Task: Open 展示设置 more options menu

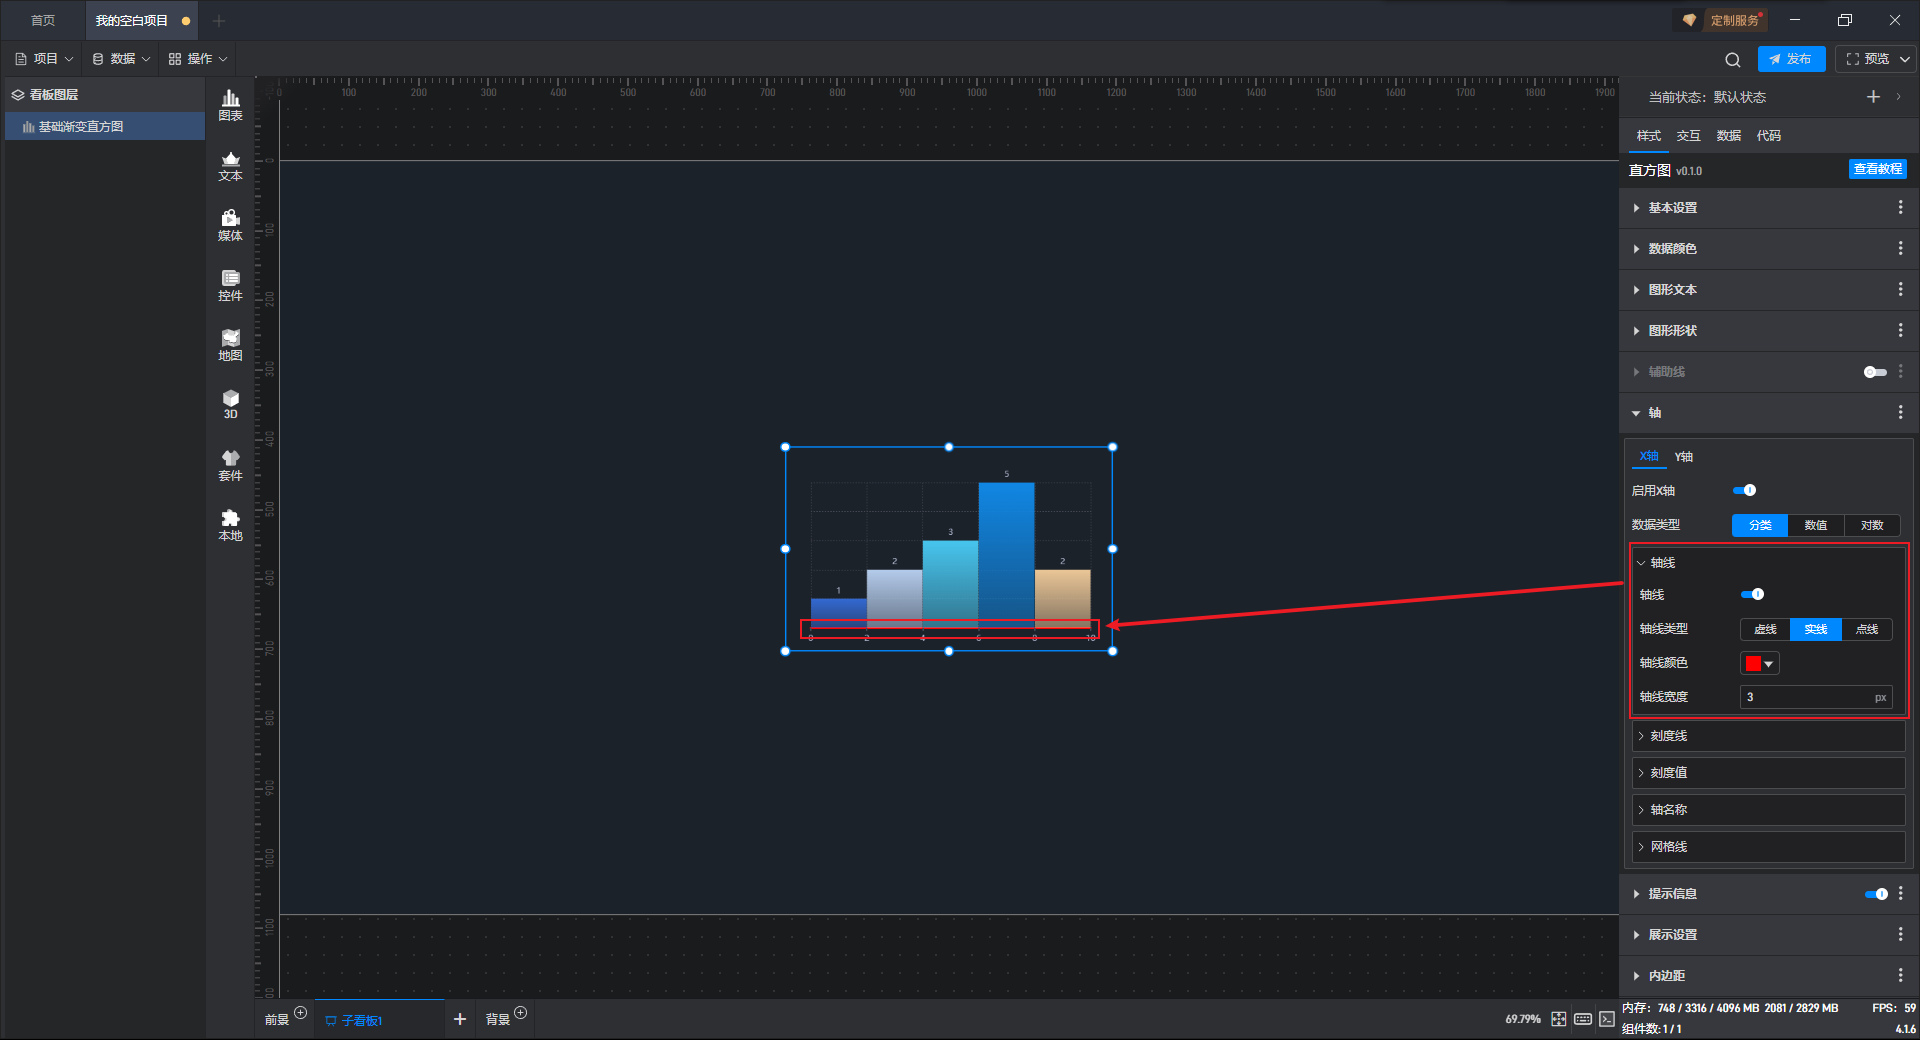Action: pos(1900,934)
